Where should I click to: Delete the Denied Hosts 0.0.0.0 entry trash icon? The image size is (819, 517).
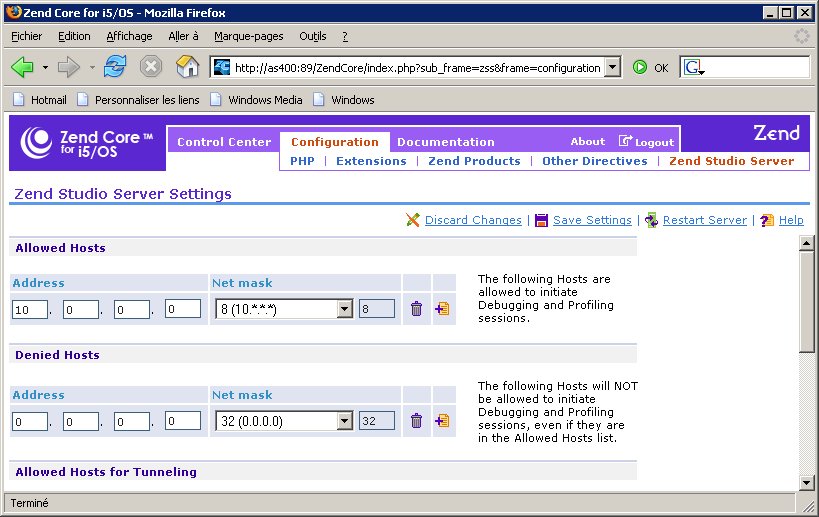pos(416,420)
